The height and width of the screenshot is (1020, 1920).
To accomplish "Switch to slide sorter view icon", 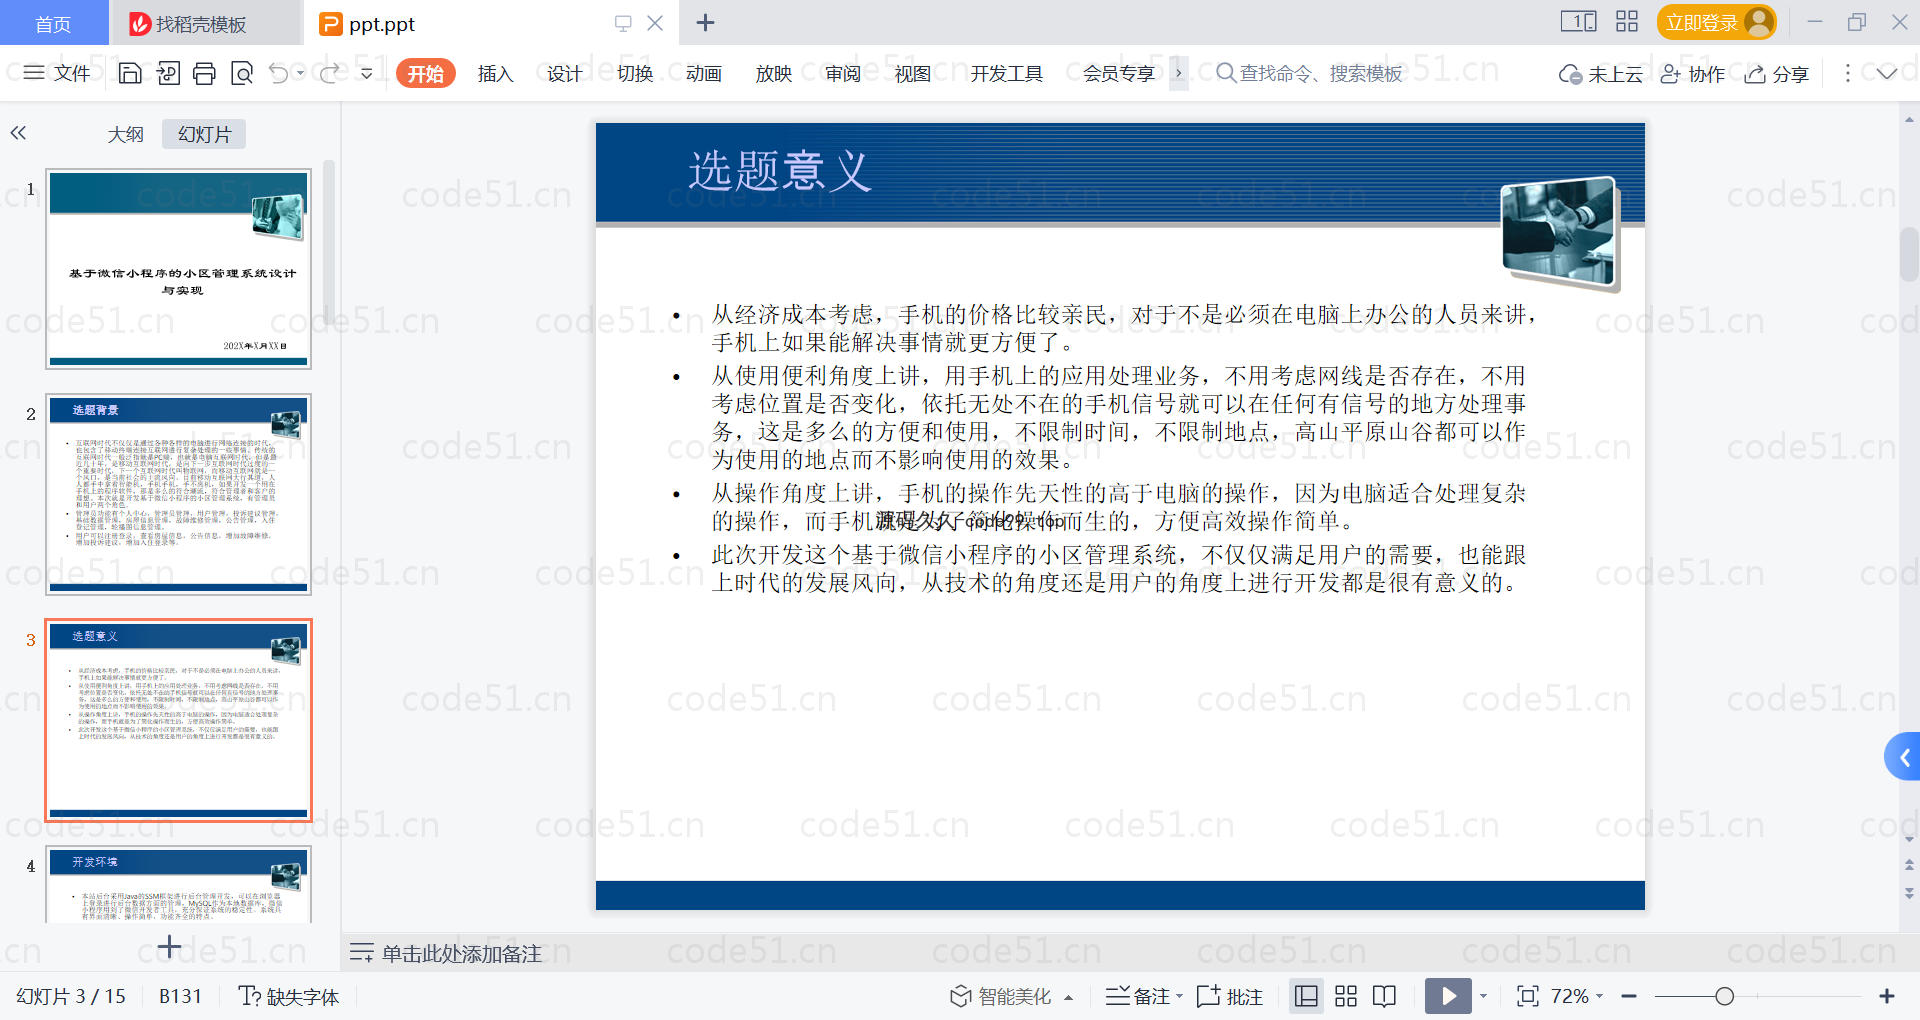I will point(1346,996).
